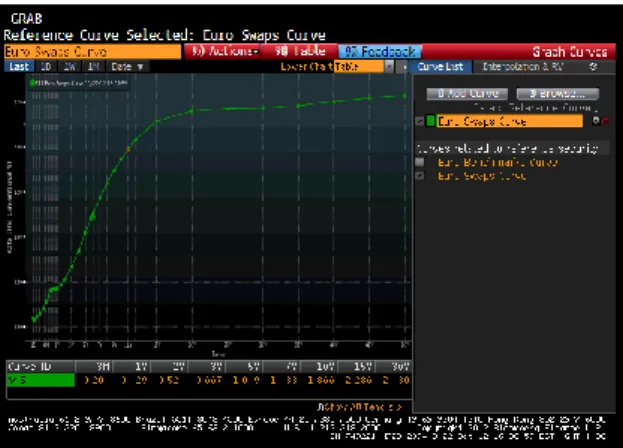Viewport: 623px width, 448px height.
Task: Click the Lower Chart label
Action: coord(306,67)
